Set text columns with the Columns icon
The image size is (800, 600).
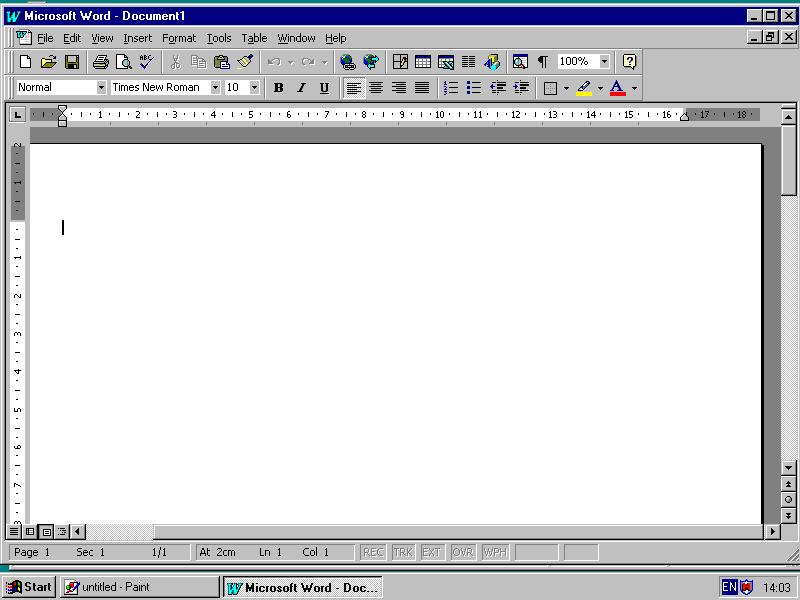[469, 62]
